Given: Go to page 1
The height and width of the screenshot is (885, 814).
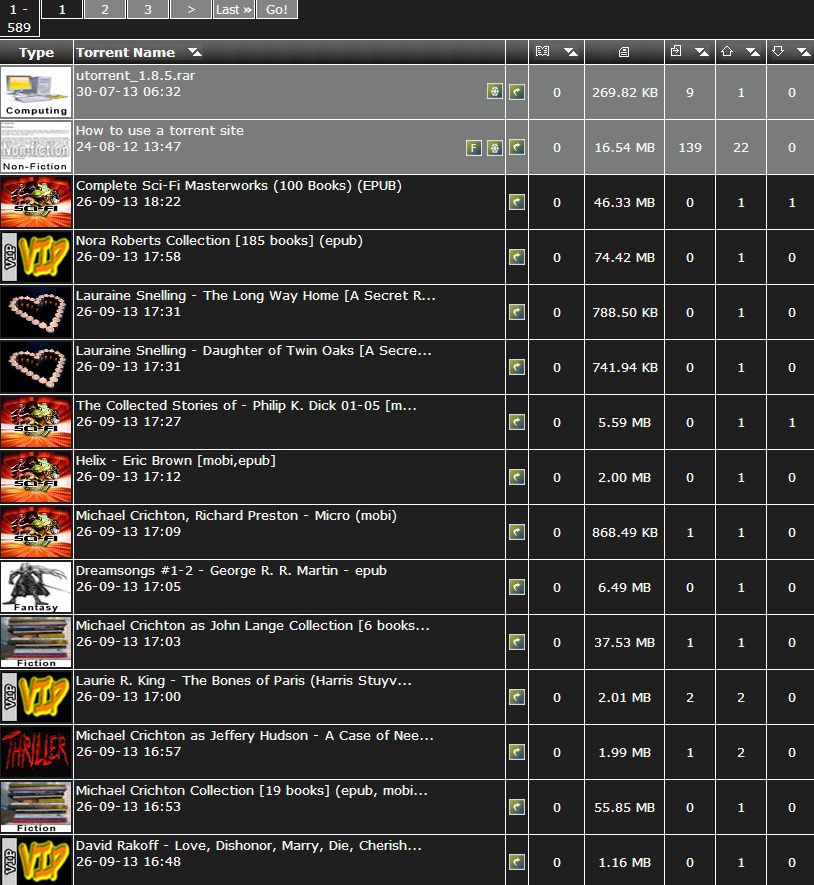Looking at the screenshot, I should (62, 10).
